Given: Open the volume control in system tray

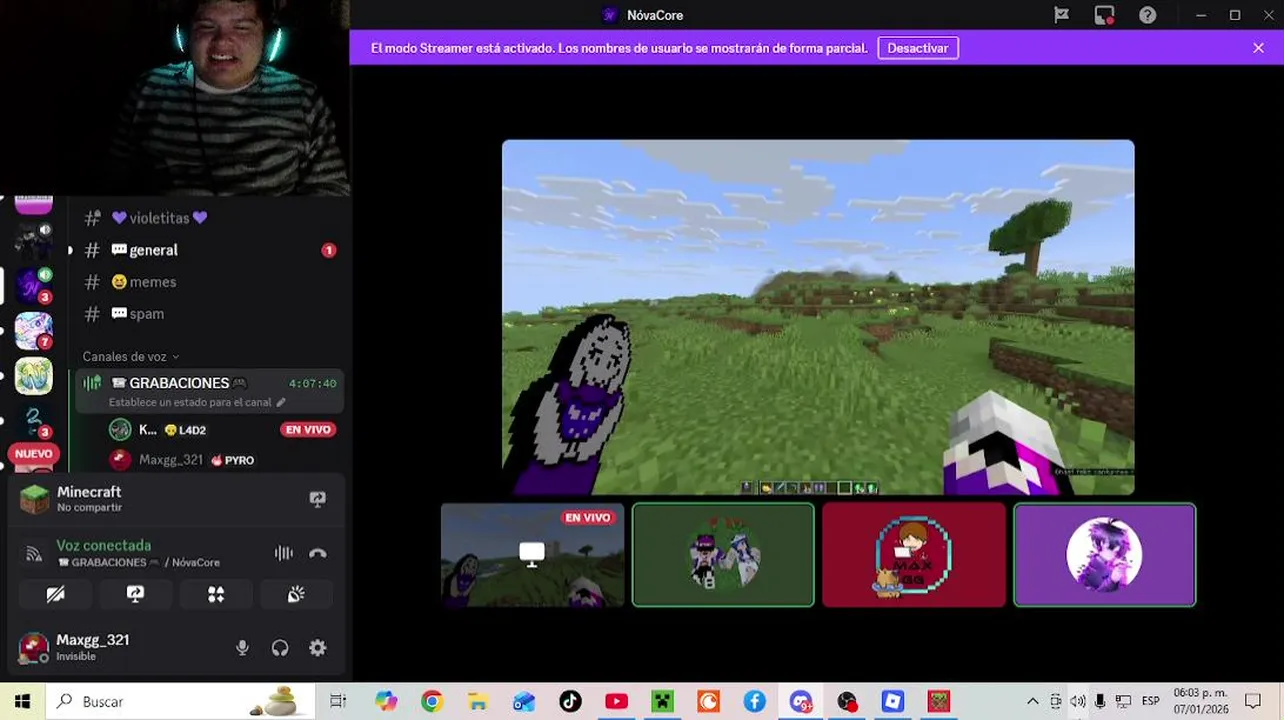Looking at the screenshot, I should point(1078,702).
